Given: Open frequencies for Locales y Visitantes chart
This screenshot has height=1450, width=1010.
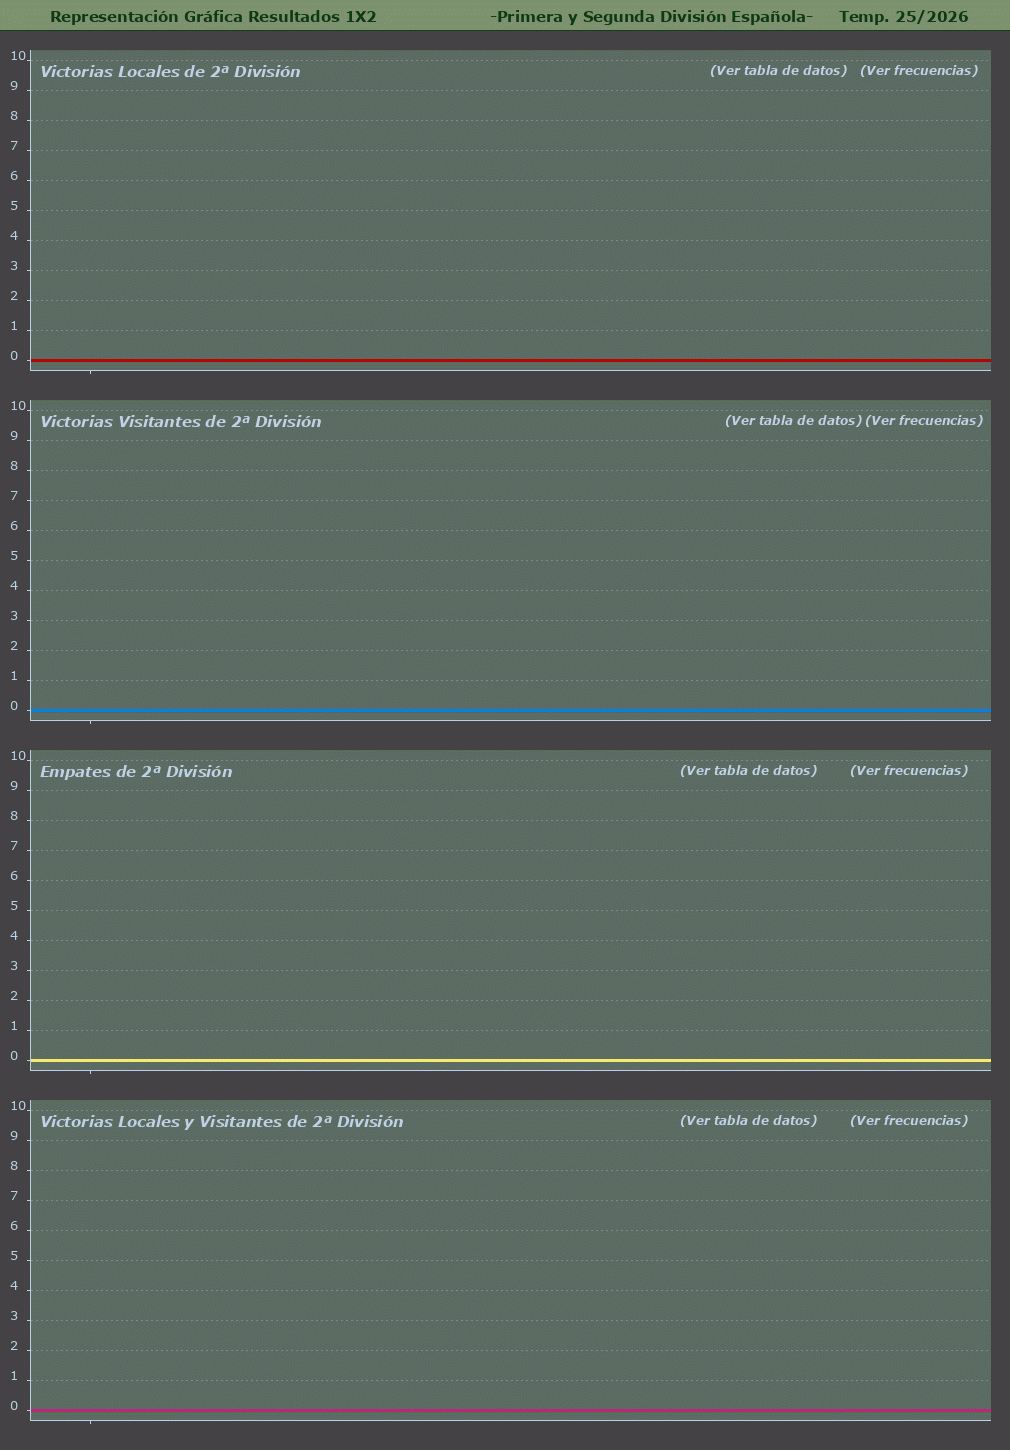Looking at the screenshot, I should [908, 1121].
